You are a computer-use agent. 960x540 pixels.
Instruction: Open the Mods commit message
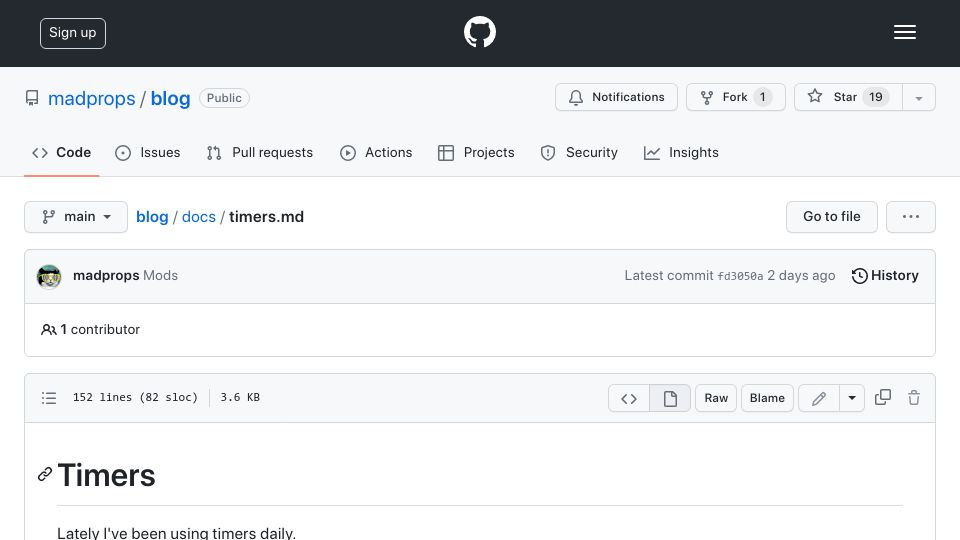[x=160, y=276]
